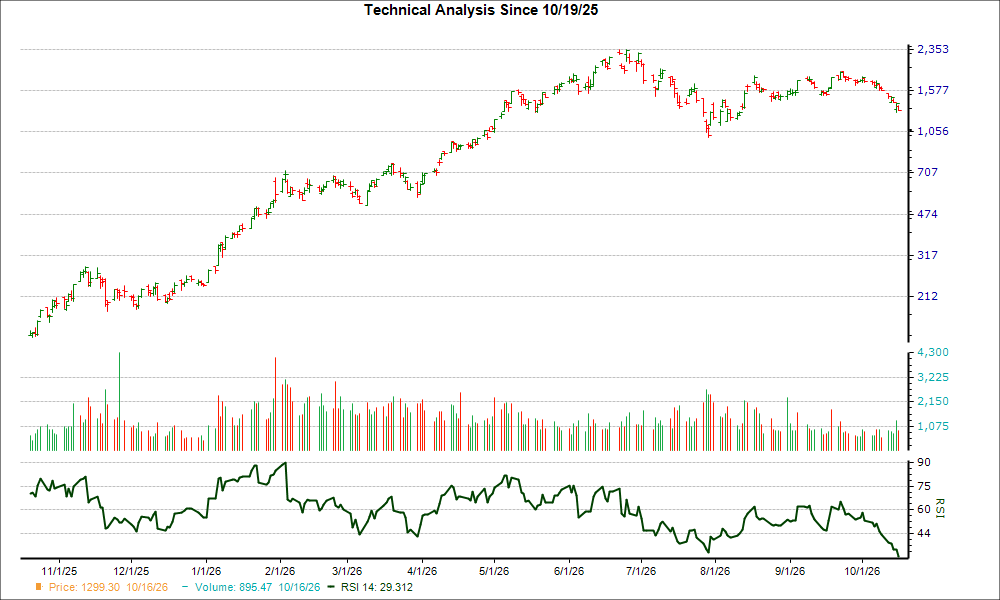Click the RSI axis value 60
Image resolution: width=1000 pixels, height=600 pixels.
tap(924, 509)
